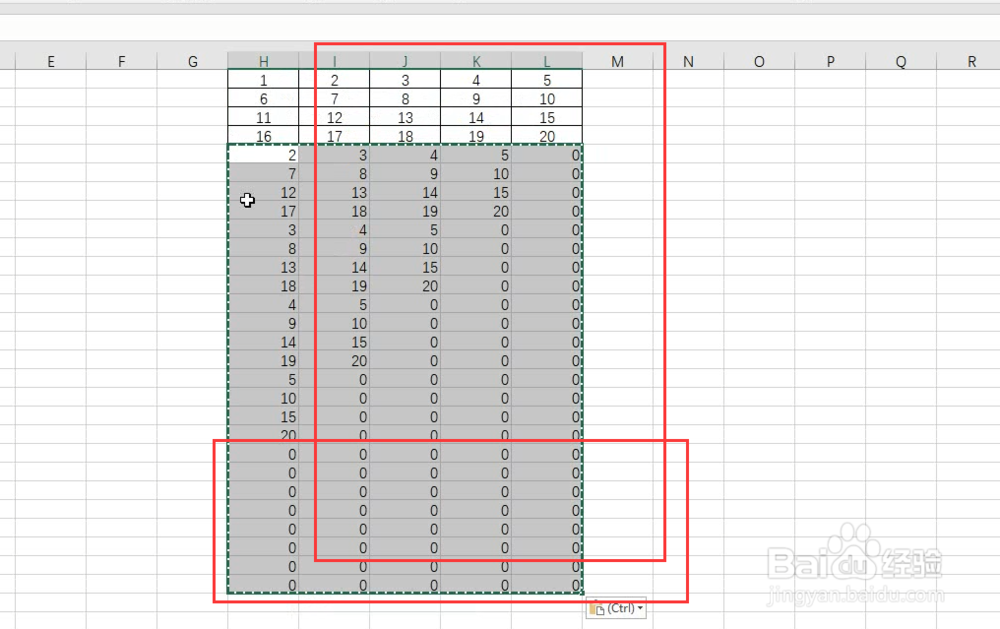Click the cell with 5 in column K

pyautogui.click(x=476, y=154)
